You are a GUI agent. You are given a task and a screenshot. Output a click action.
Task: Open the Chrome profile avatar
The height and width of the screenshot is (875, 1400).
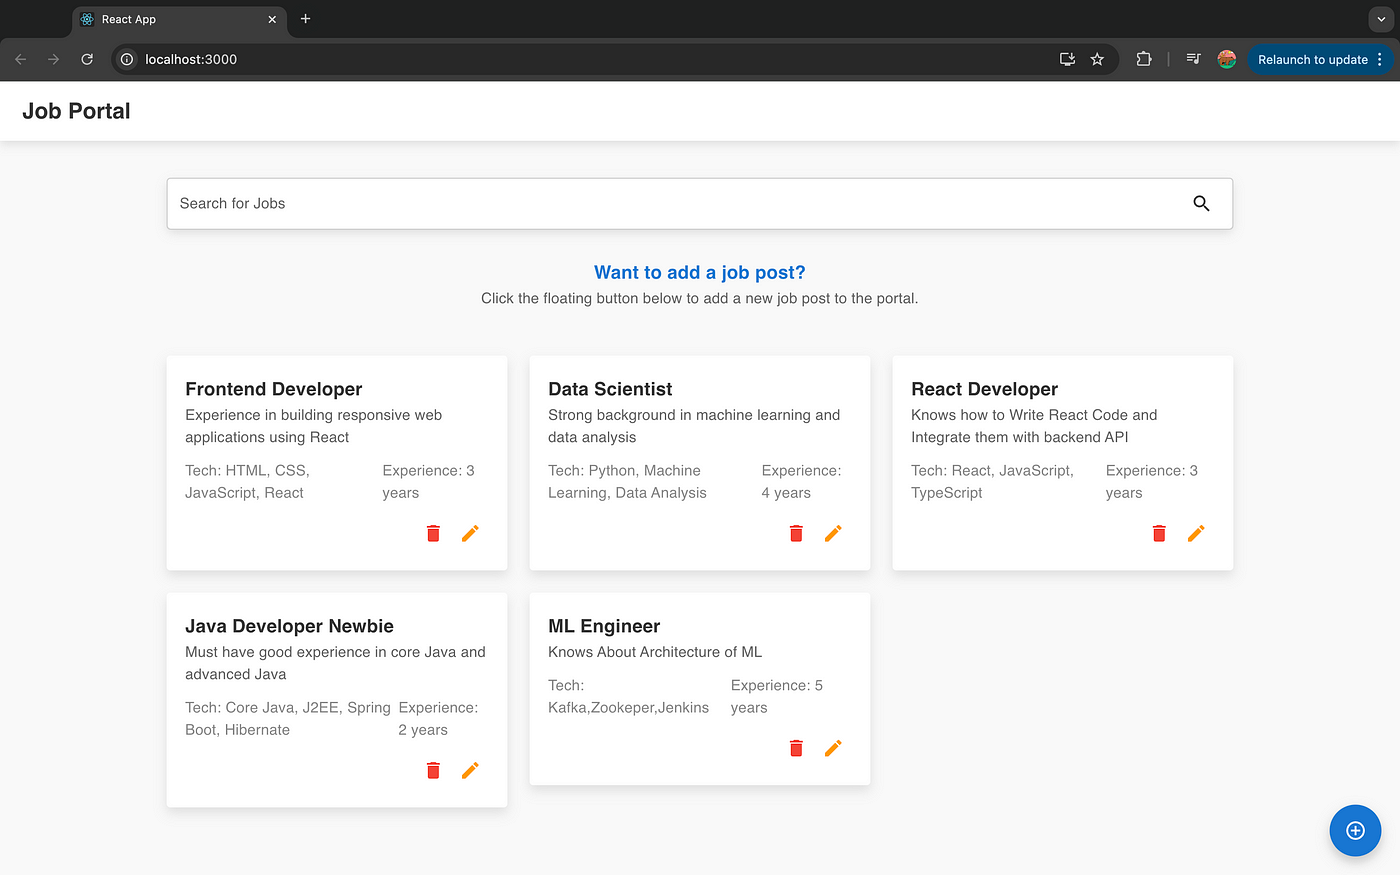[1227, 59]
